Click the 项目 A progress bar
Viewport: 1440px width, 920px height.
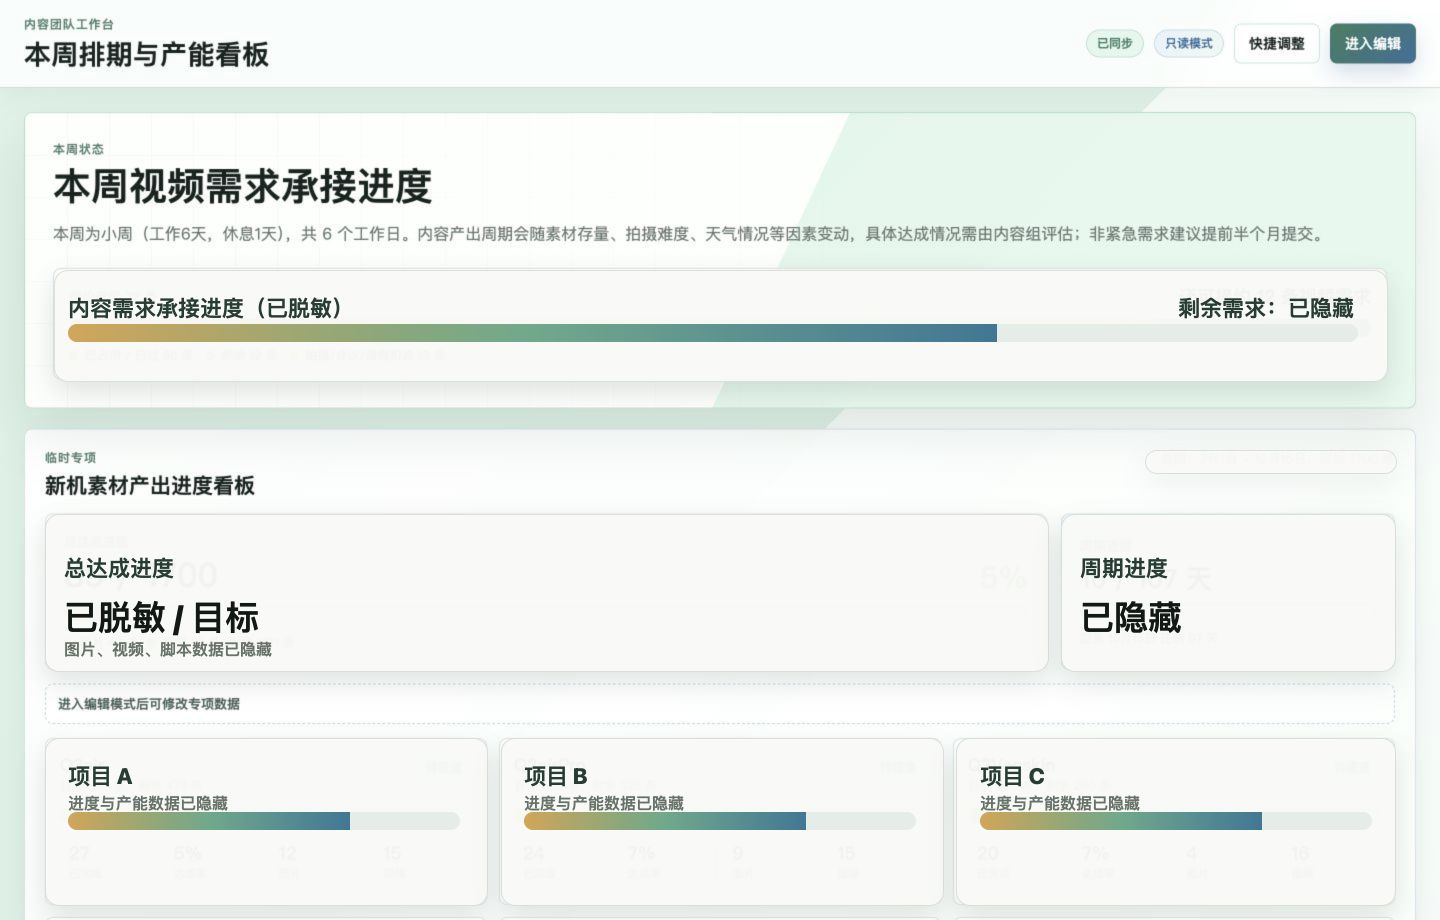pos(264,821)
